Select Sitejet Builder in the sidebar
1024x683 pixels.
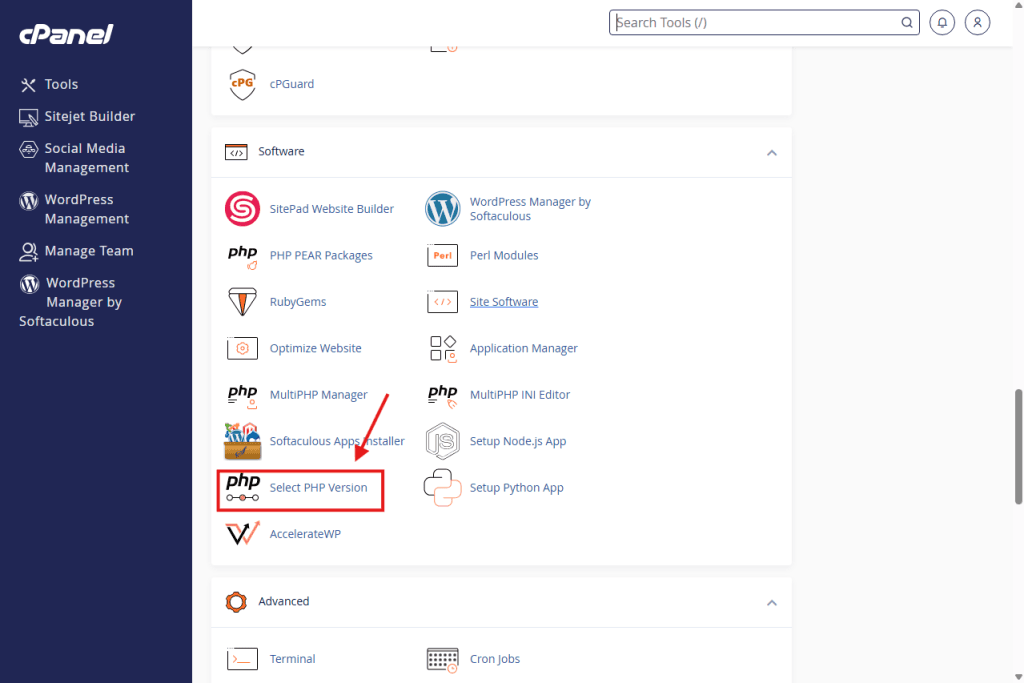pos(89,116)
